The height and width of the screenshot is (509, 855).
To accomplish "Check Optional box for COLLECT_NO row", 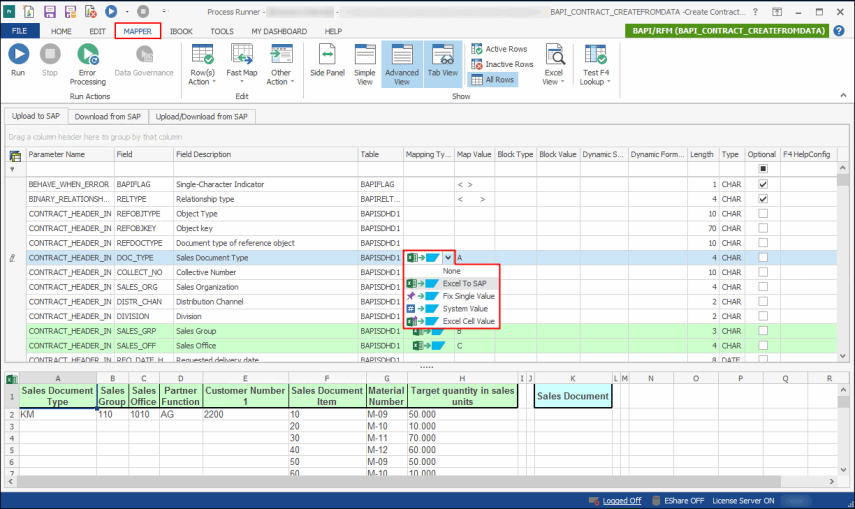I will [x=763, y=272].
